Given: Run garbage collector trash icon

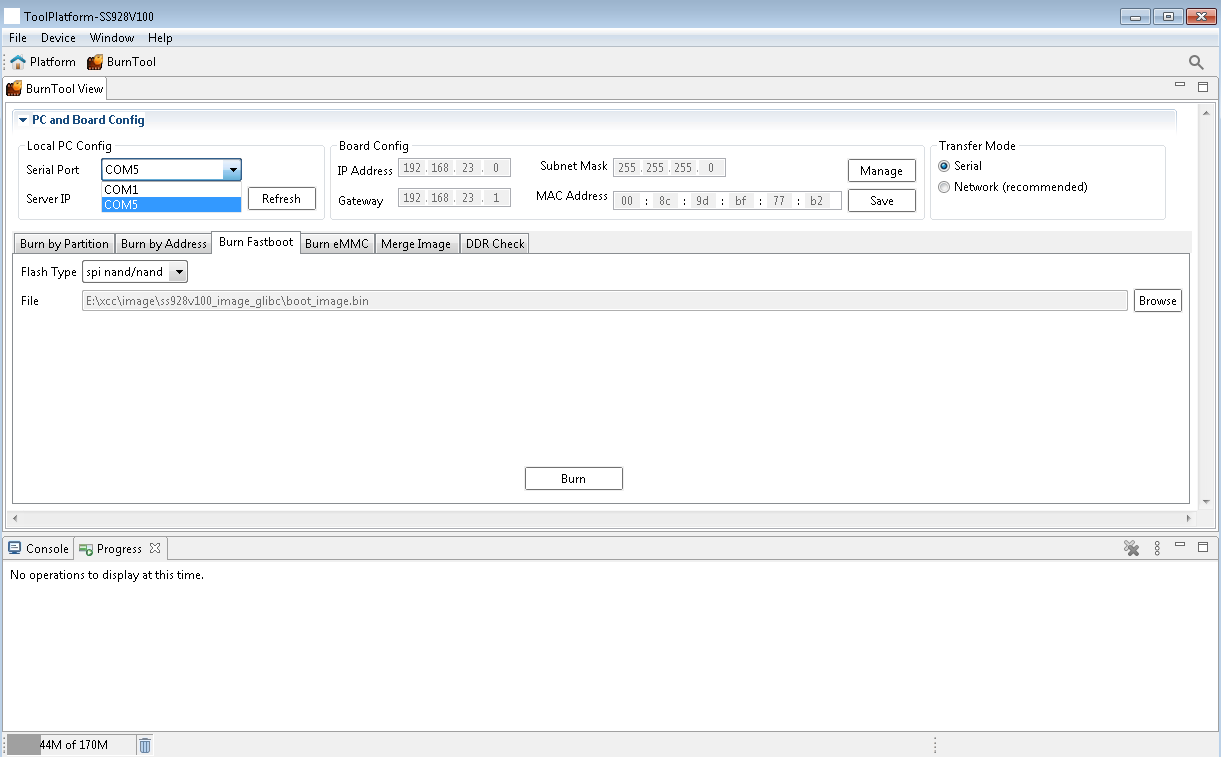Looking at the screenshot, I should click(x=145, y=745).
